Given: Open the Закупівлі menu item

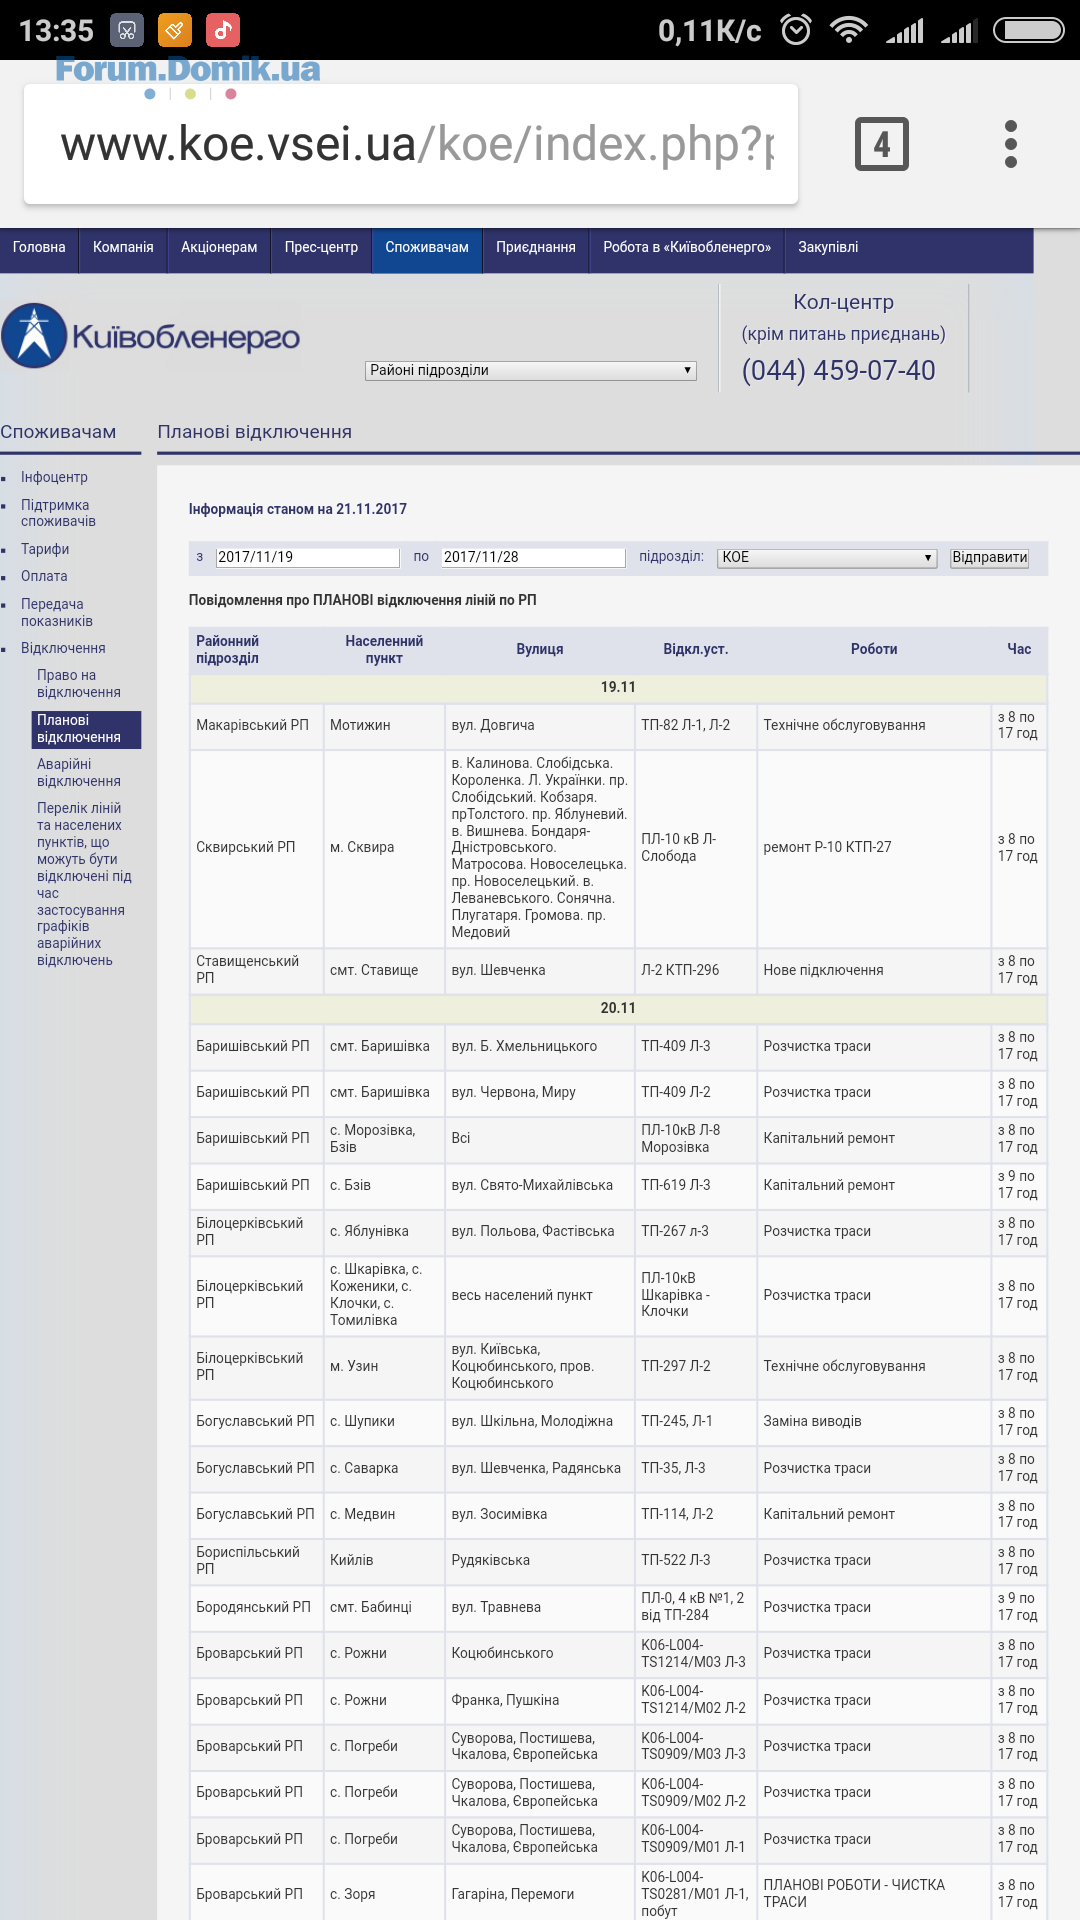Looking at the screenshot, I should click(828, 250).
